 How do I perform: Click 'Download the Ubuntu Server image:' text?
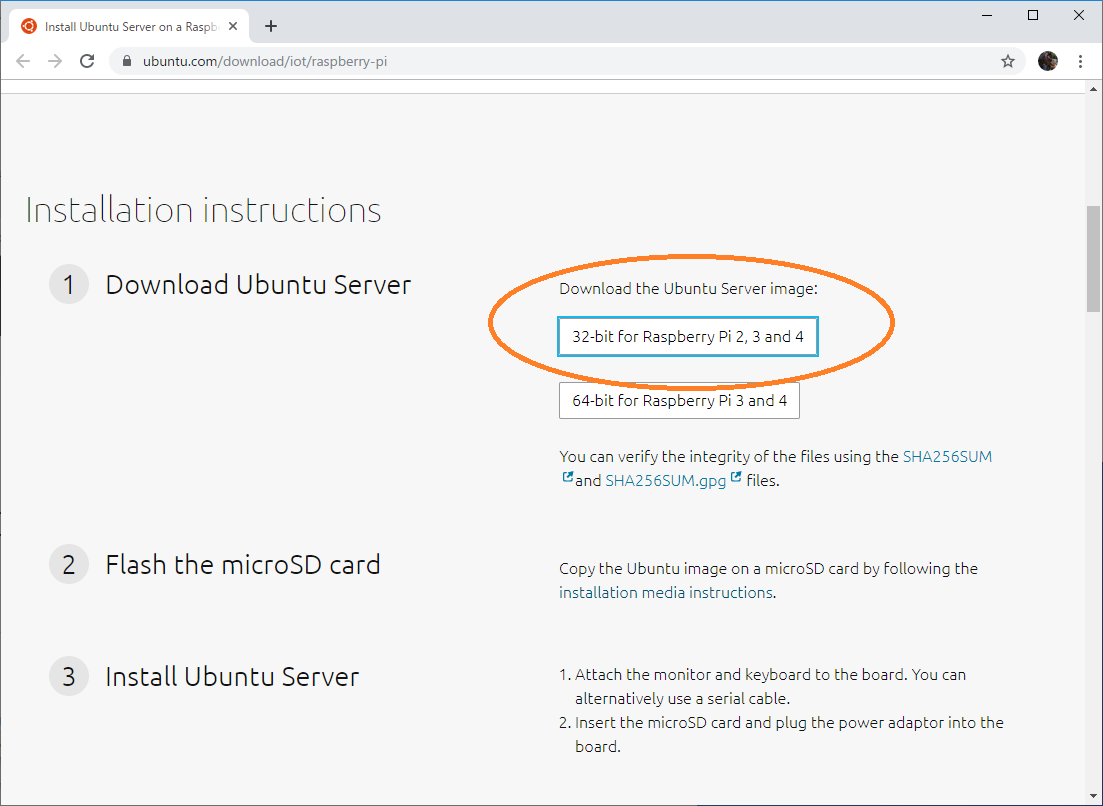pos(688,289)
